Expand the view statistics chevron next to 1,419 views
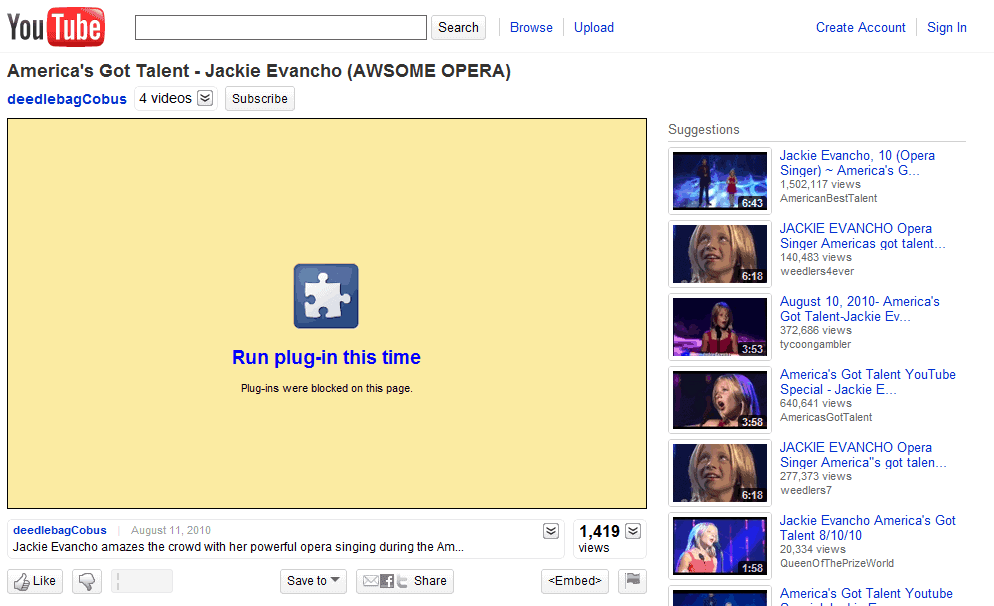Image resolution: width=994 pixels, height=606 pixels. pos(631,529)
